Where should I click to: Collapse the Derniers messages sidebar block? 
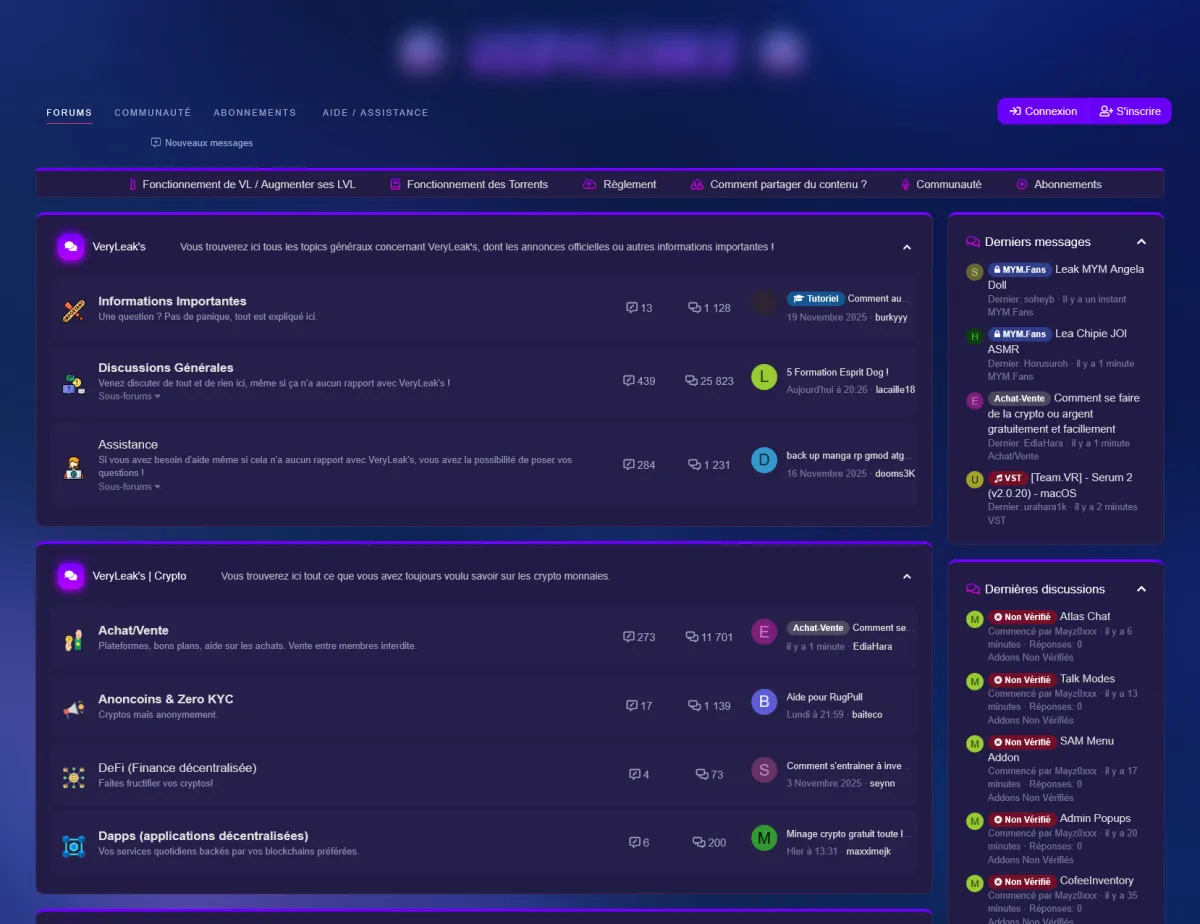[1141, 242]
